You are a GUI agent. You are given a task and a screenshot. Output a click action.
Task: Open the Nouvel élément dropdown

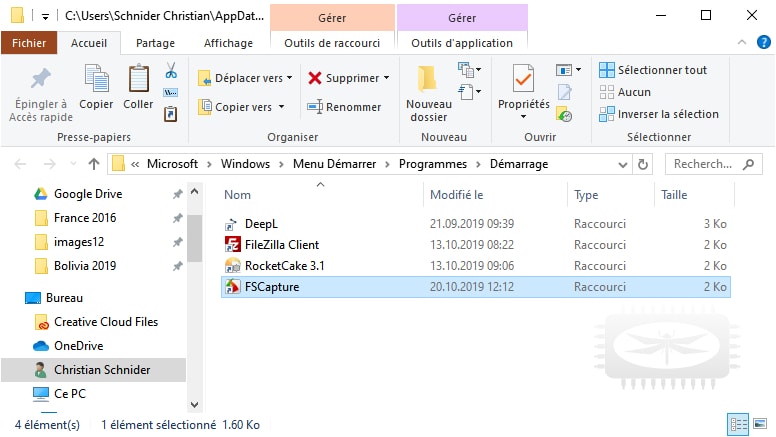(469, 70)
